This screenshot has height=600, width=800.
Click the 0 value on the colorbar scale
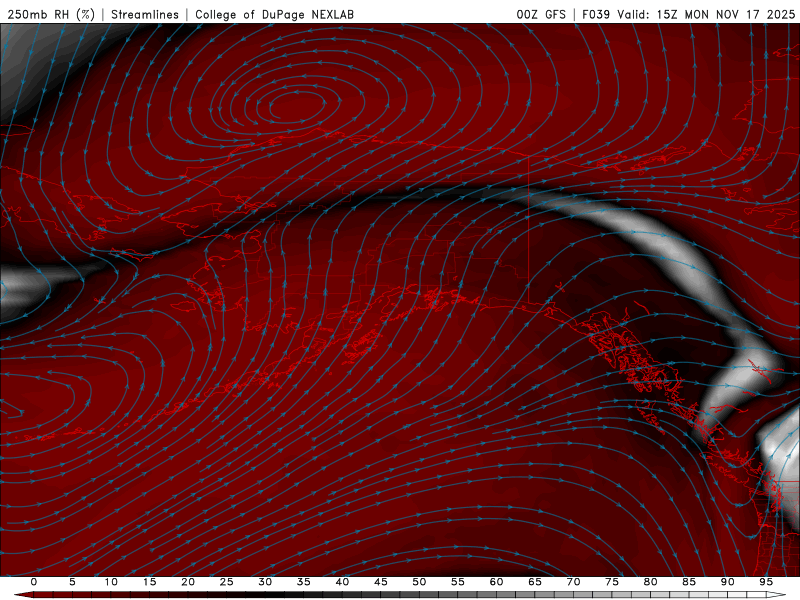point(34,582)
